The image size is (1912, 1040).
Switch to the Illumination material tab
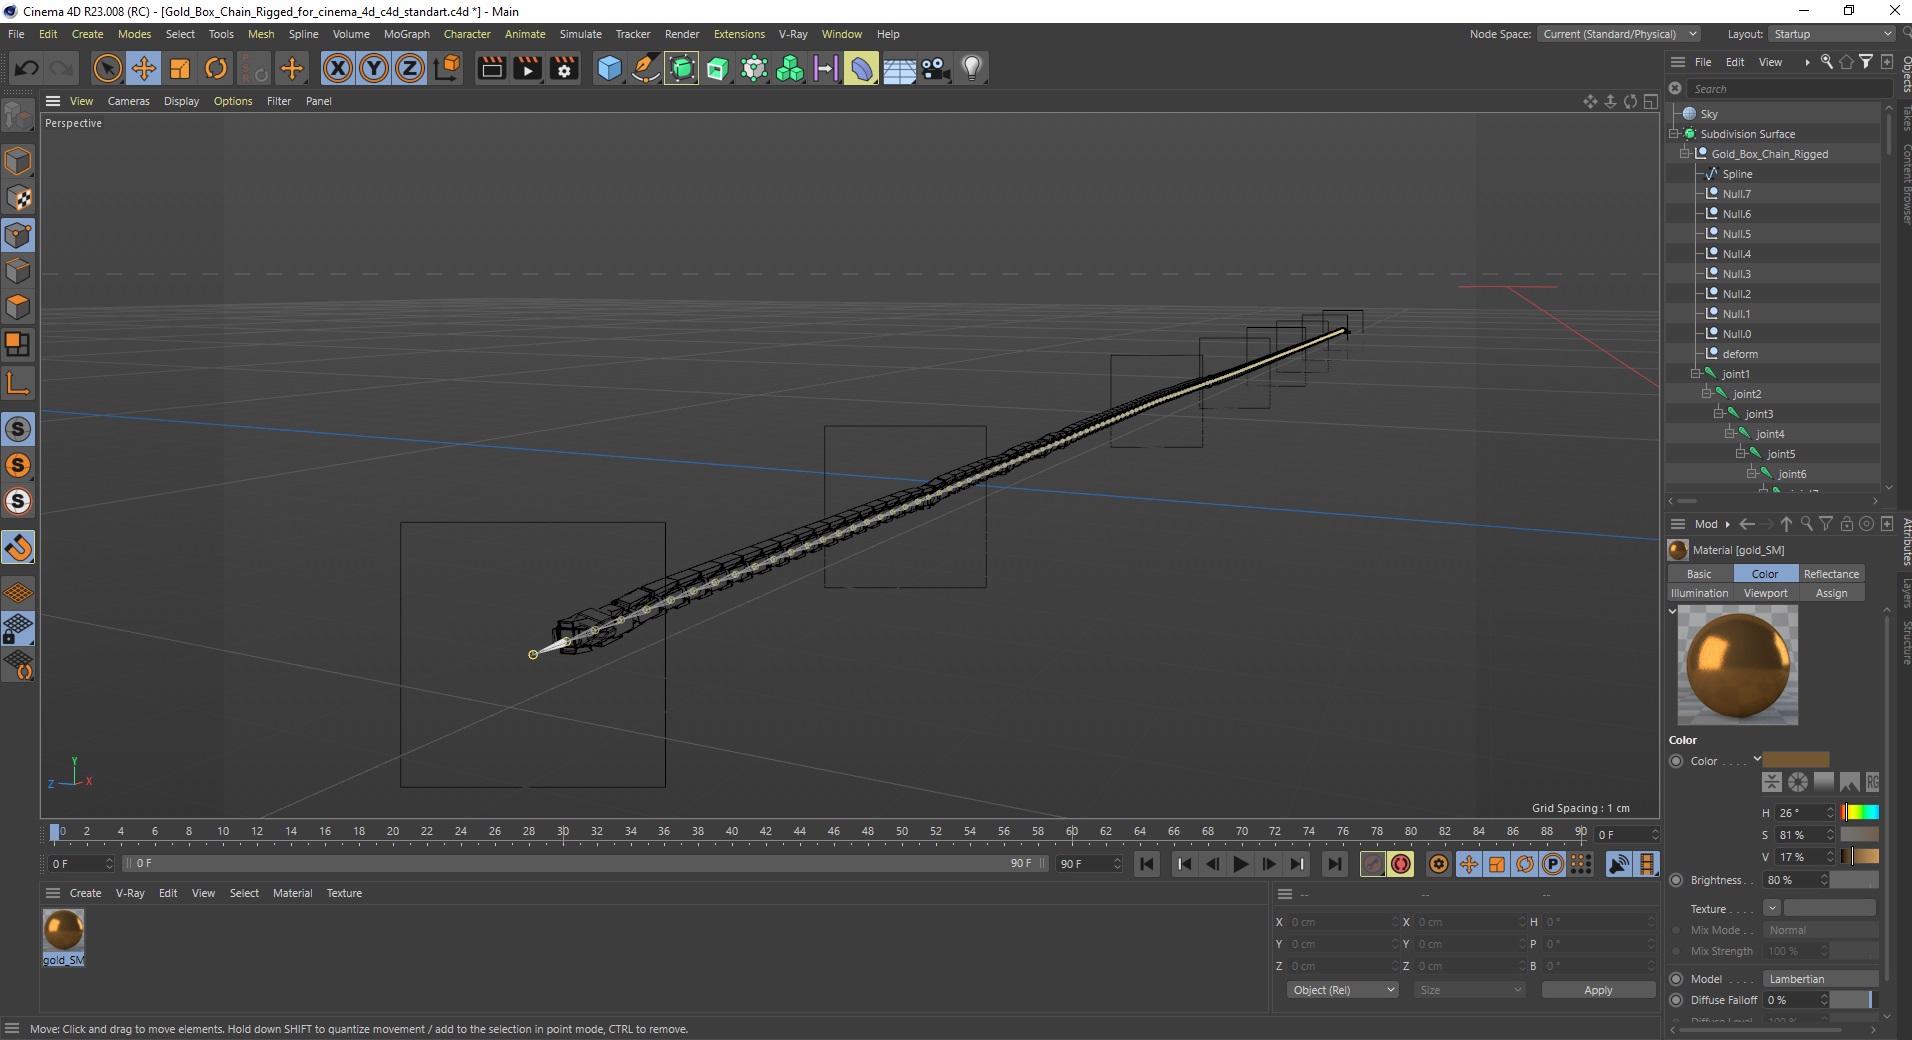coord(1699,593)
